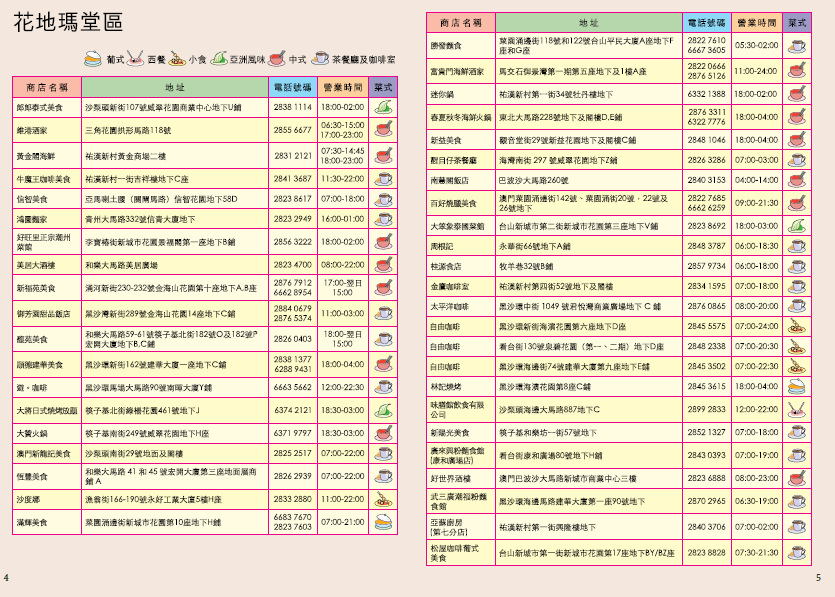The width and height of the screenshot is (835, 597).
Task: Click the 茶餐廳及咖啡室 cup icon in the legend
Action: click(320, 58)
